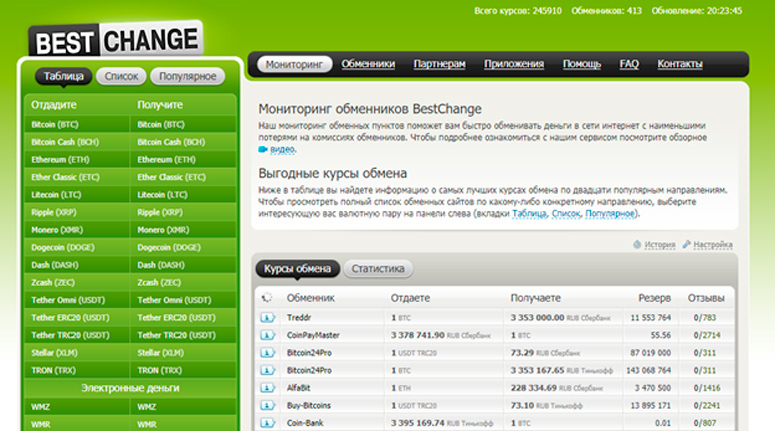Select the Статистика tab
Viewport: 775px width, 431px height.
click(378, 269)
